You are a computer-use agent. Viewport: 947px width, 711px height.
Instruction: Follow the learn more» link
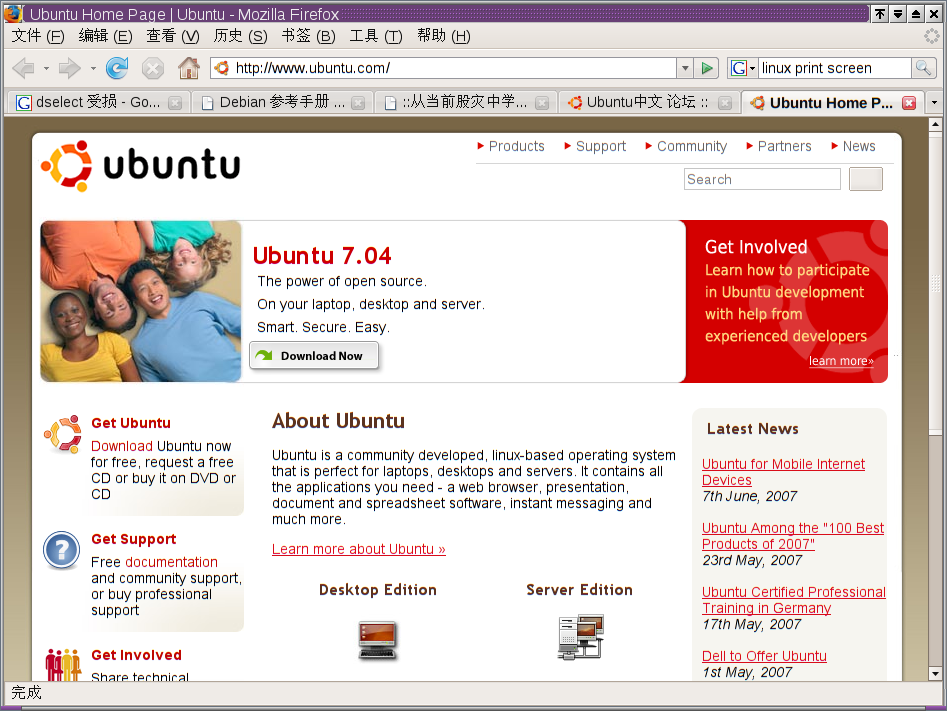coord(841,361)
